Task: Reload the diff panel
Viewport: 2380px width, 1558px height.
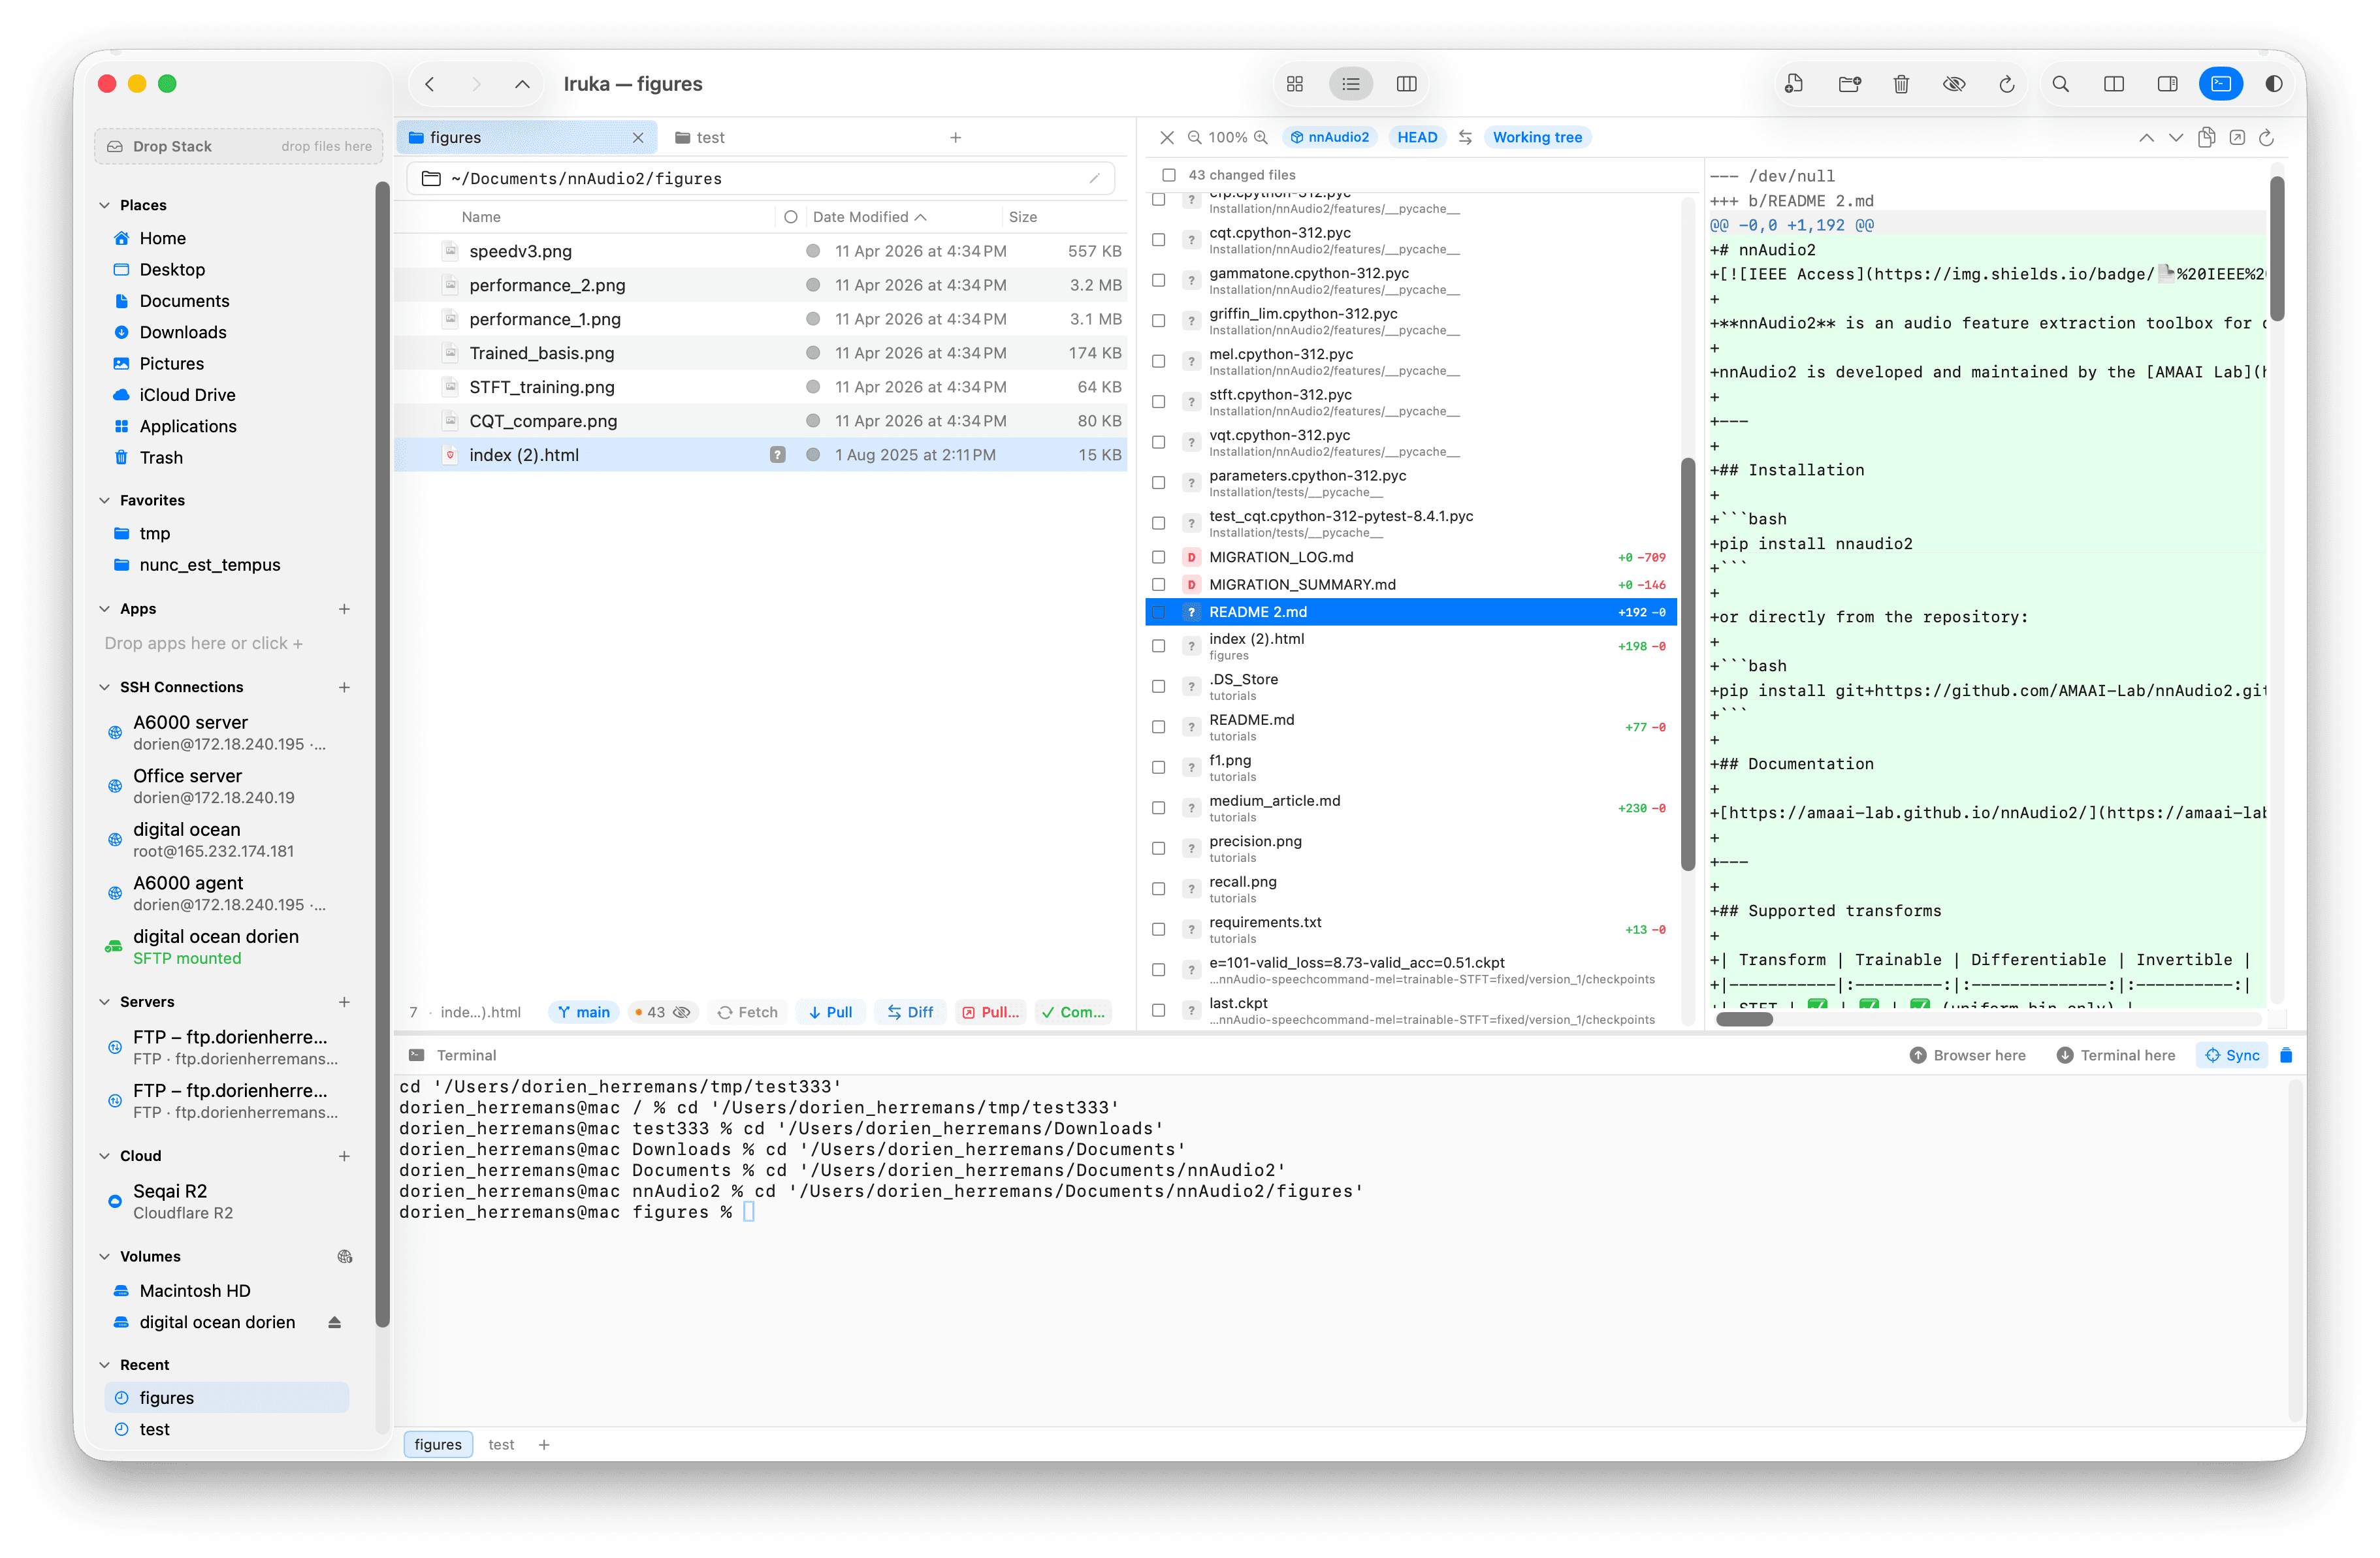Action: tap(2267, 137)
